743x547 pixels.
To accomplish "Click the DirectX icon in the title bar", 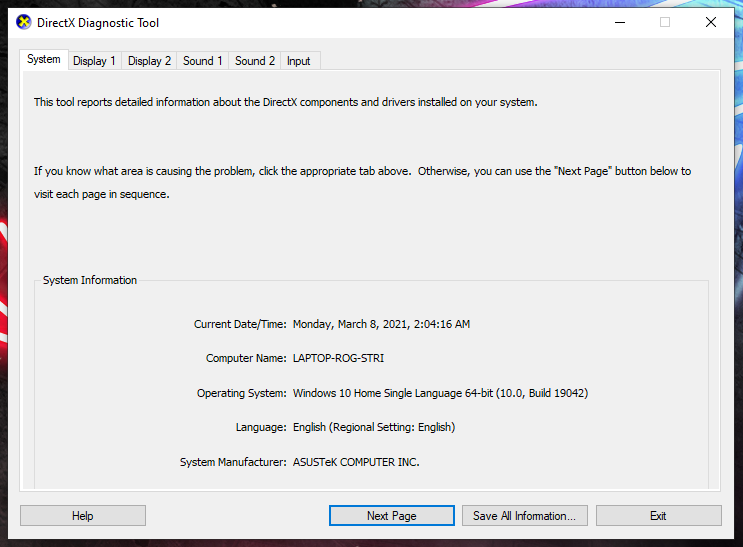I will point(23,22).
